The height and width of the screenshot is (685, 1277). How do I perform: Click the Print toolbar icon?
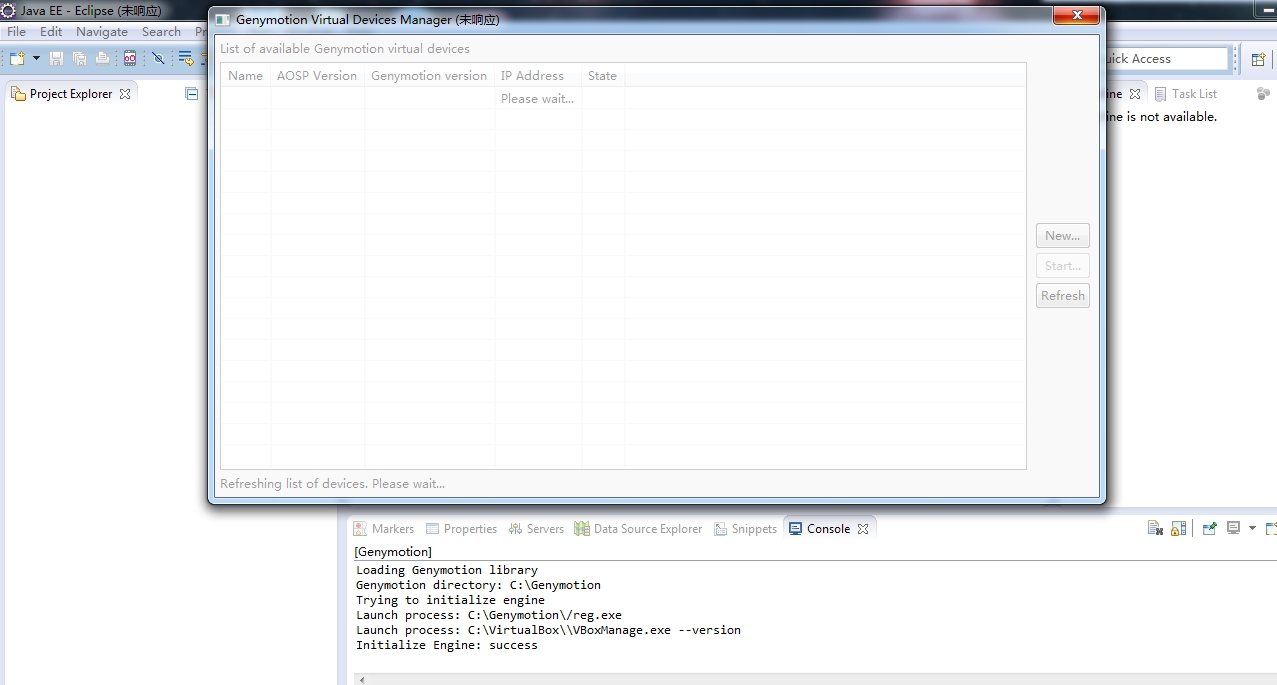102,59
